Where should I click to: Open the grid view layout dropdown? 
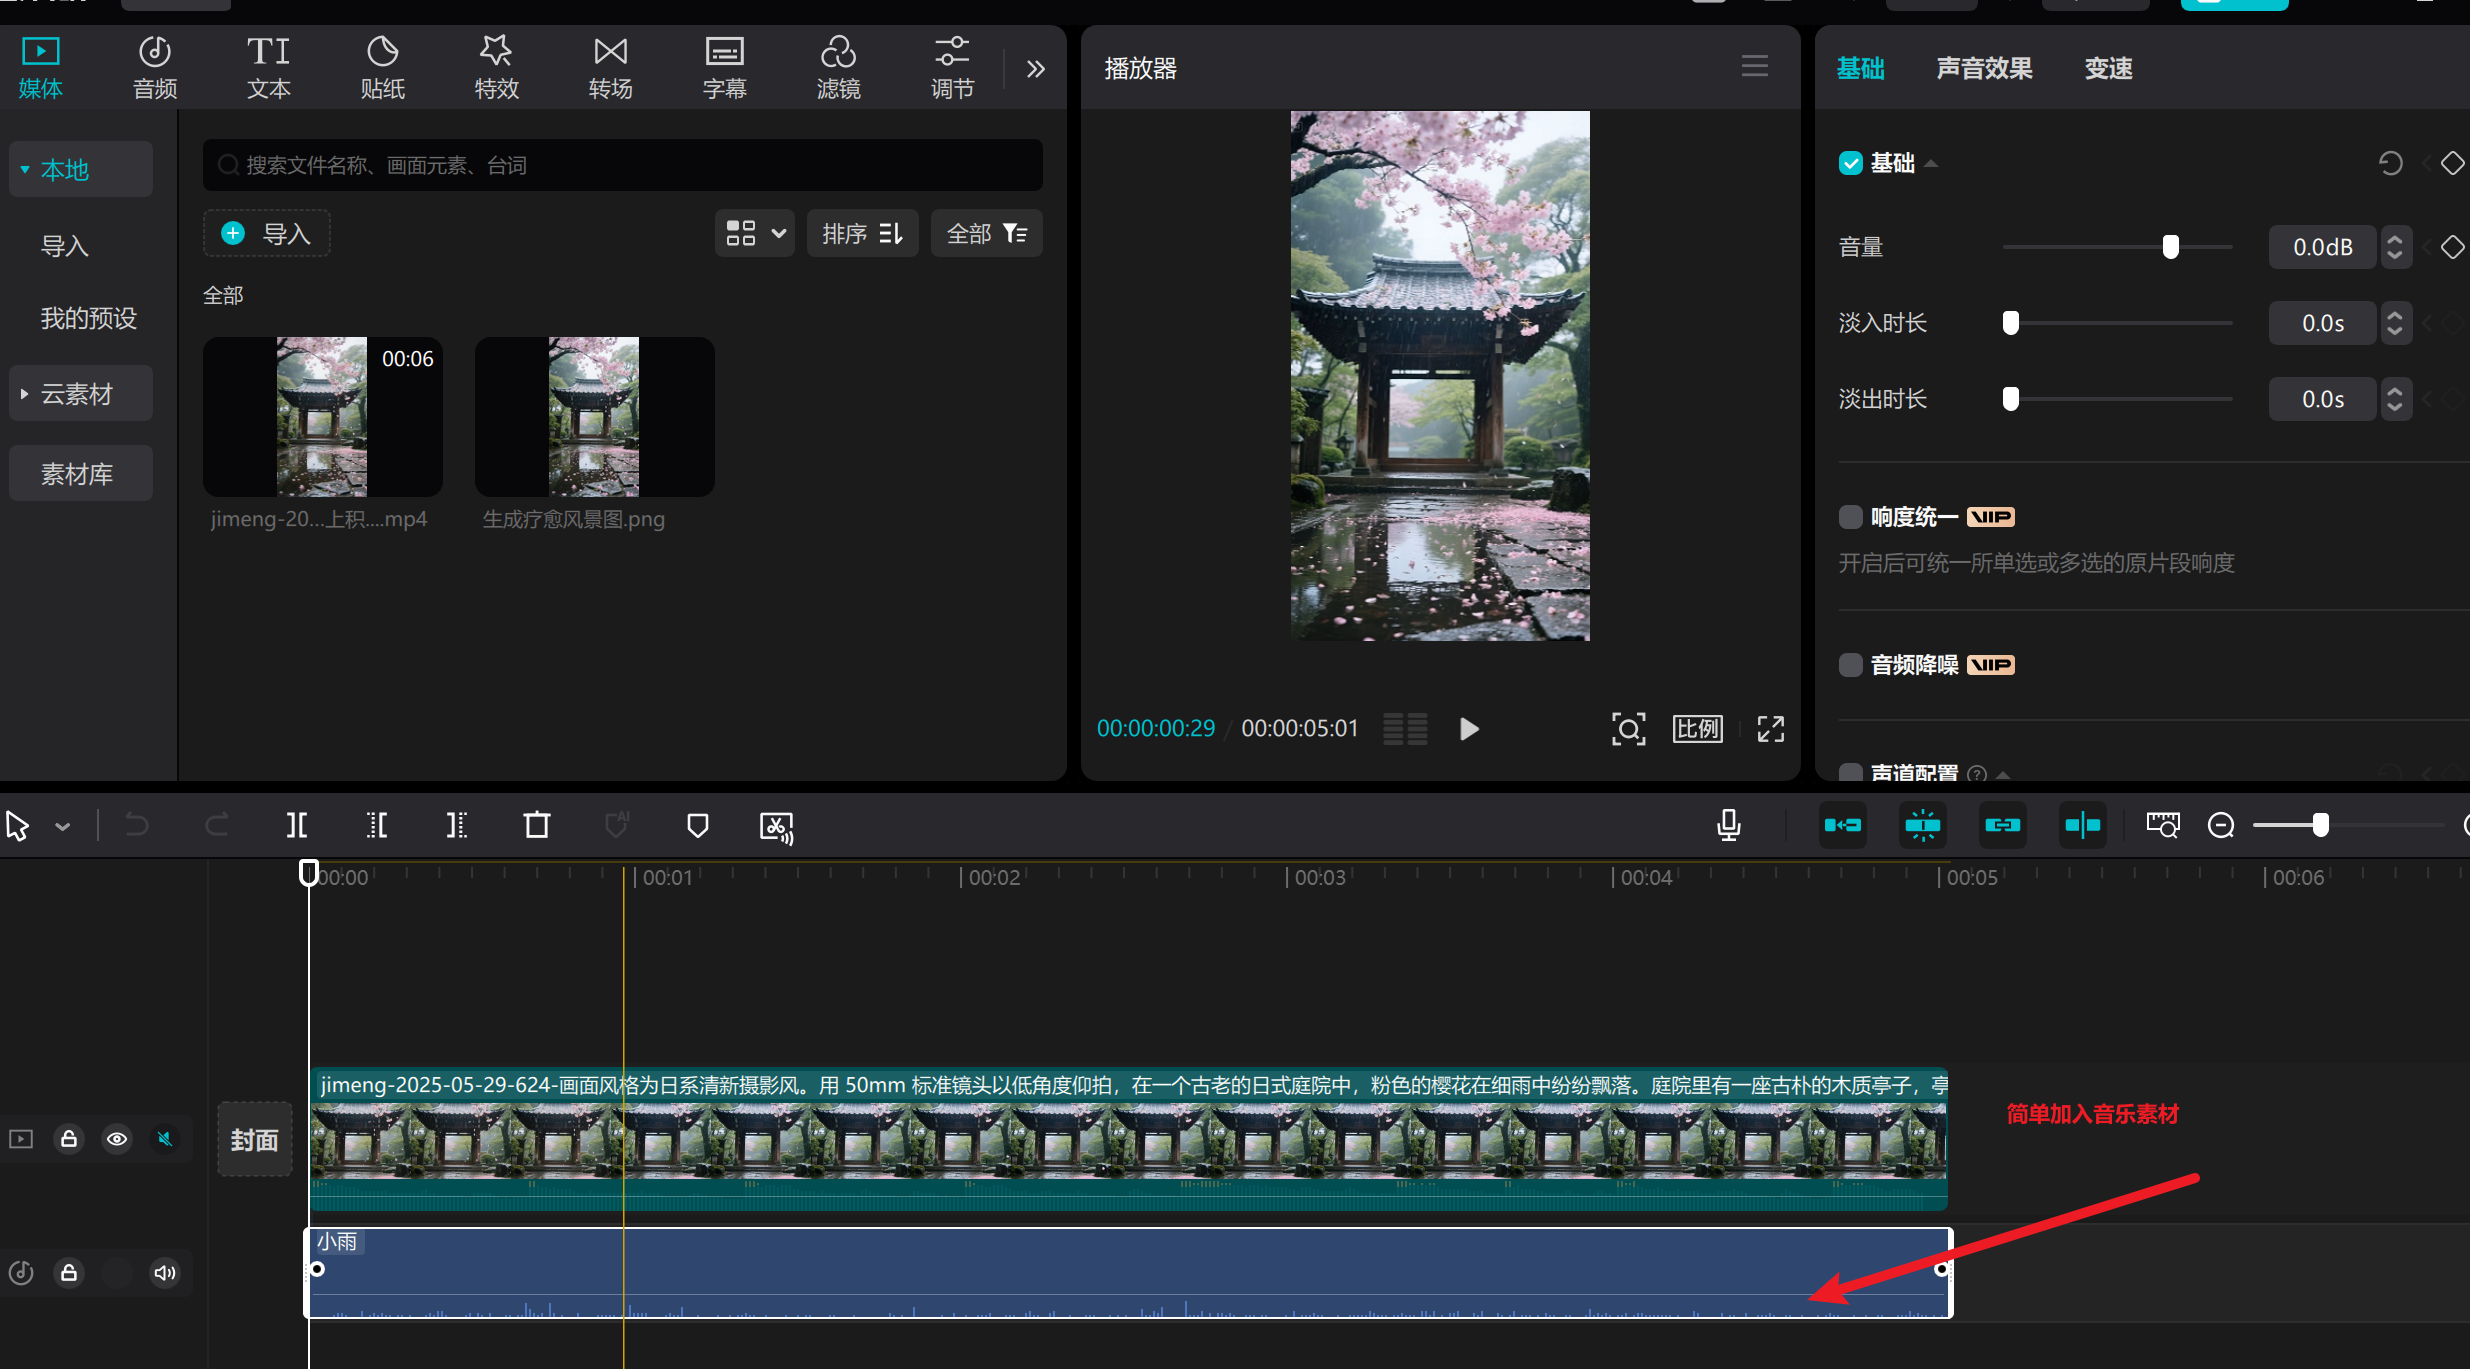tap(754, 234)
